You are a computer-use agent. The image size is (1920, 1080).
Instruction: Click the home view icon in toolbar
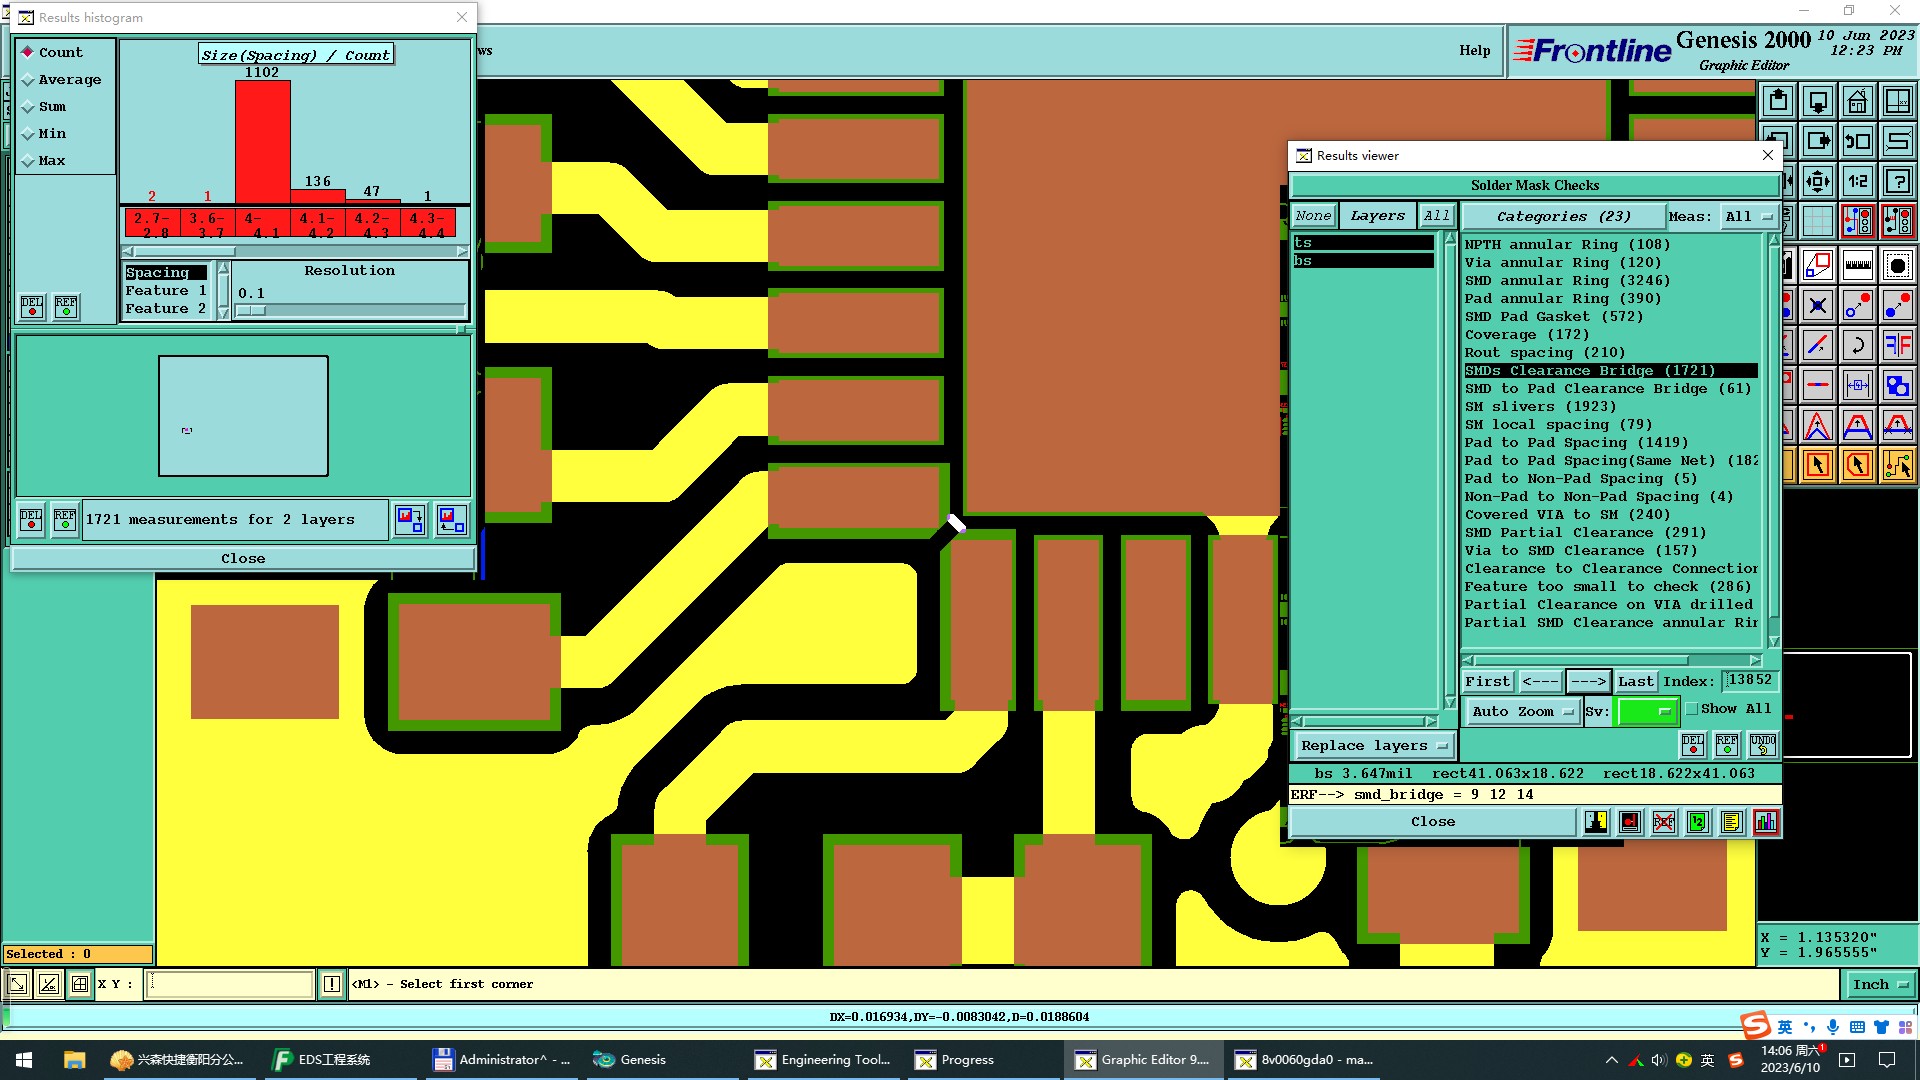[x=1857, y=101]
